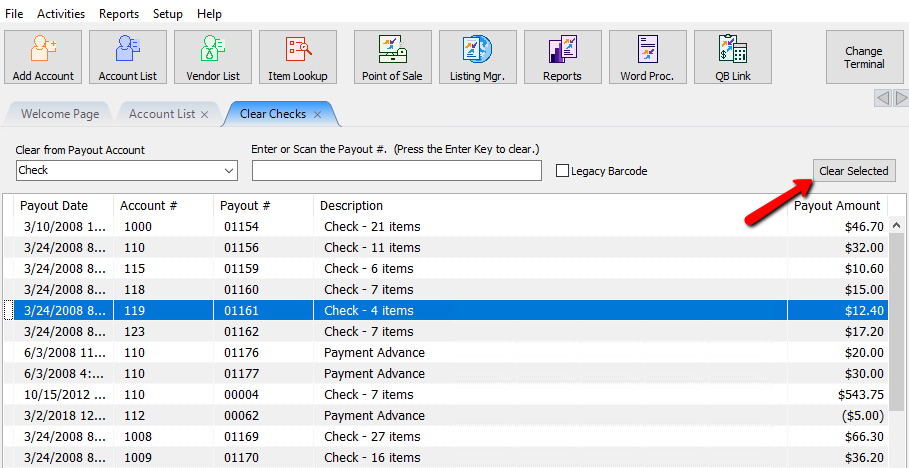
Task: Sort by the Description column header
Action: click(x=550, y=205)
